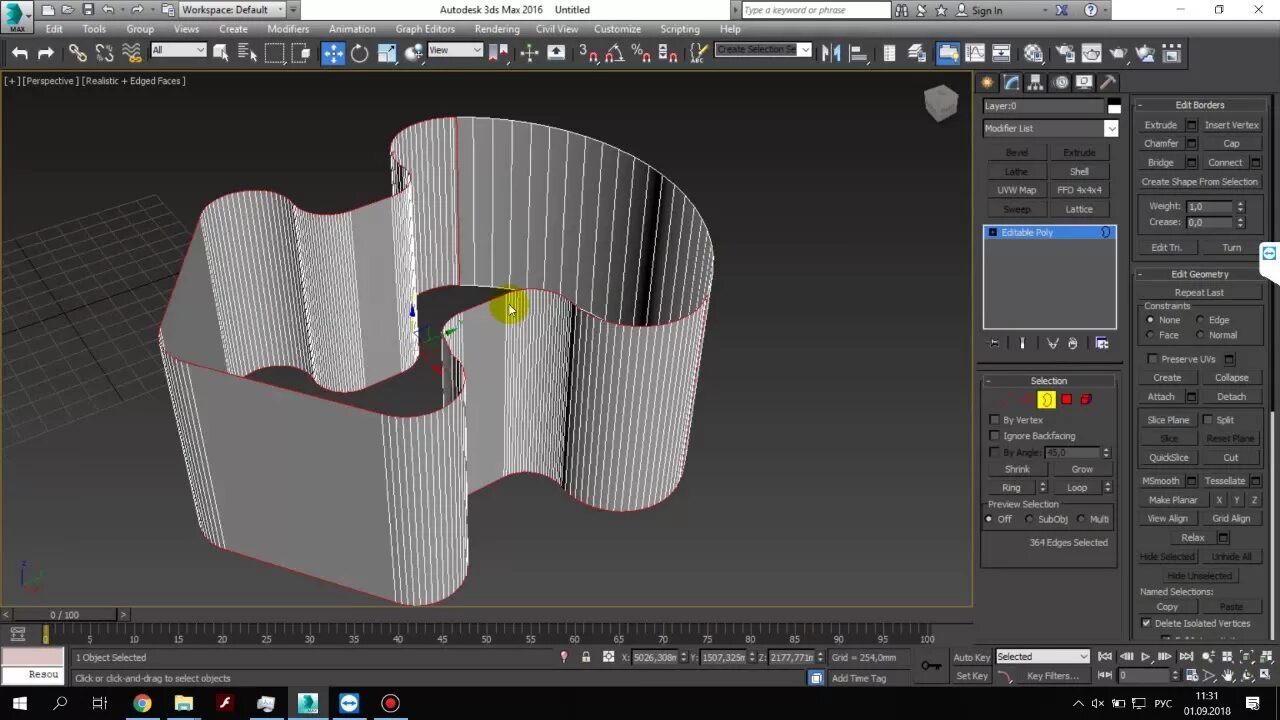Screen dimensions: 1280x720
Task: Click the Set Keys key icon
Action: pos(931,665)
